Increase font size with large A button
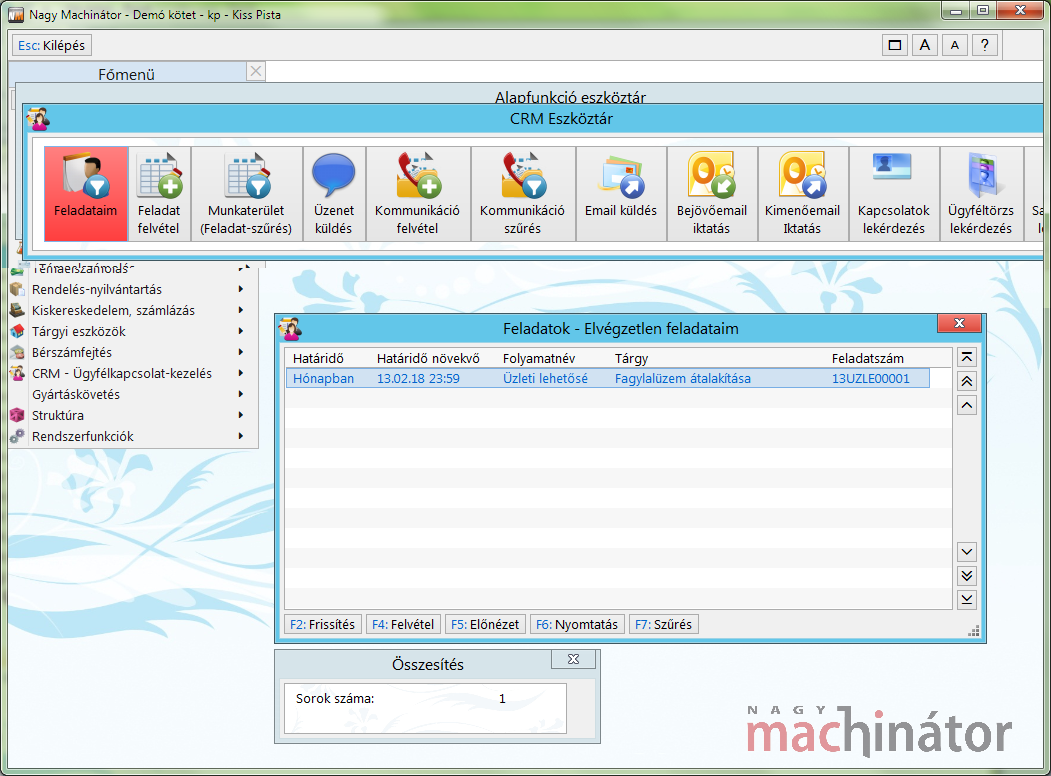Viewport: 1051px width, 776px height. [x=925, y=45]
